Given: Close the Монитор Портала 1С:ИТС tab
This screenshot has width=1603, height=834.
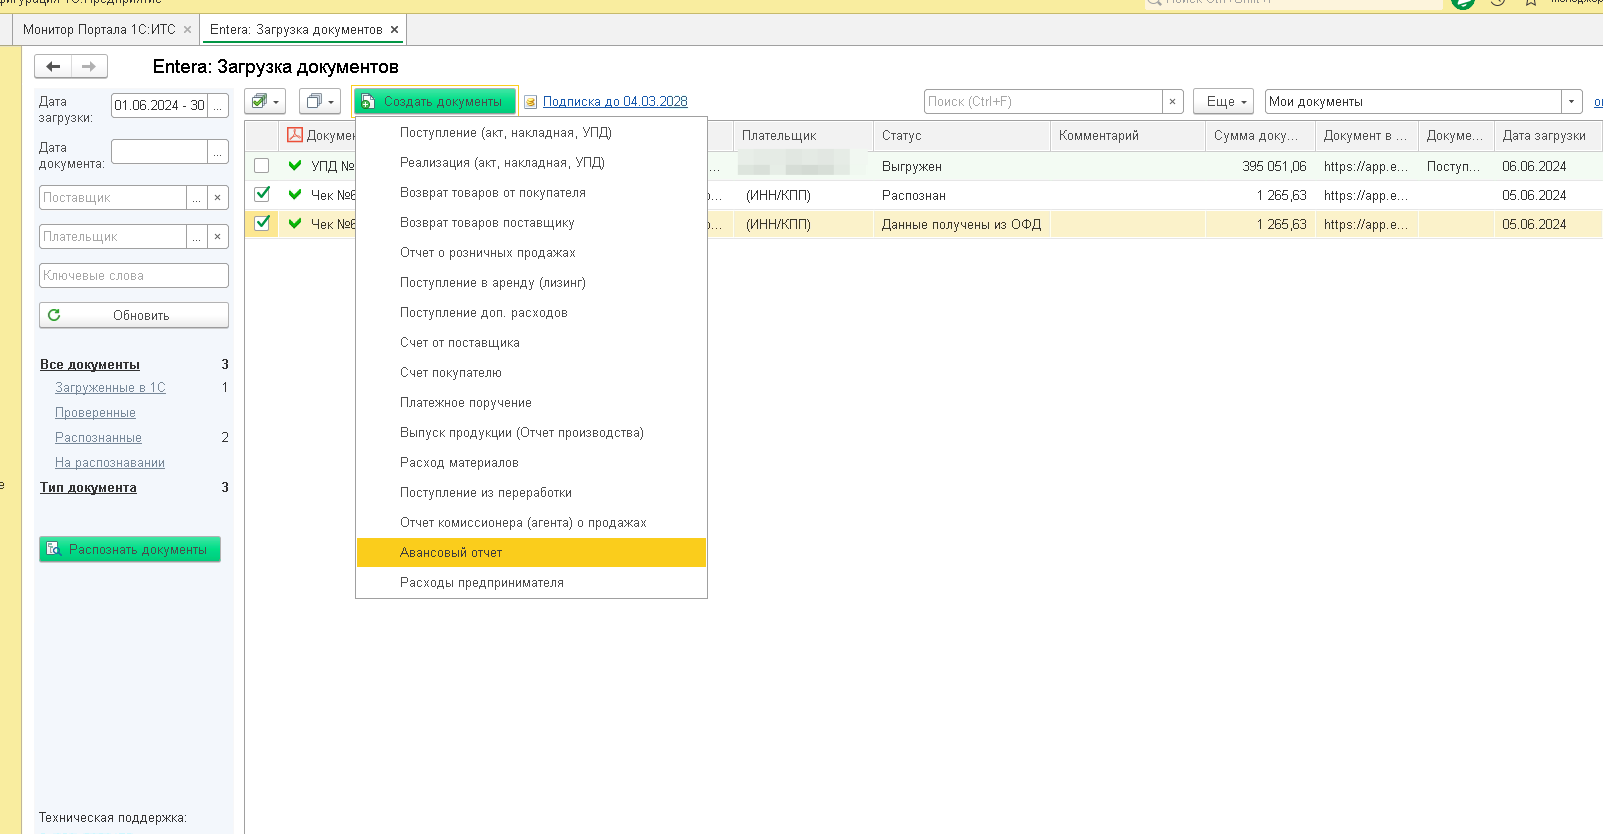Looking at the screenshot, I should (187, 30).
